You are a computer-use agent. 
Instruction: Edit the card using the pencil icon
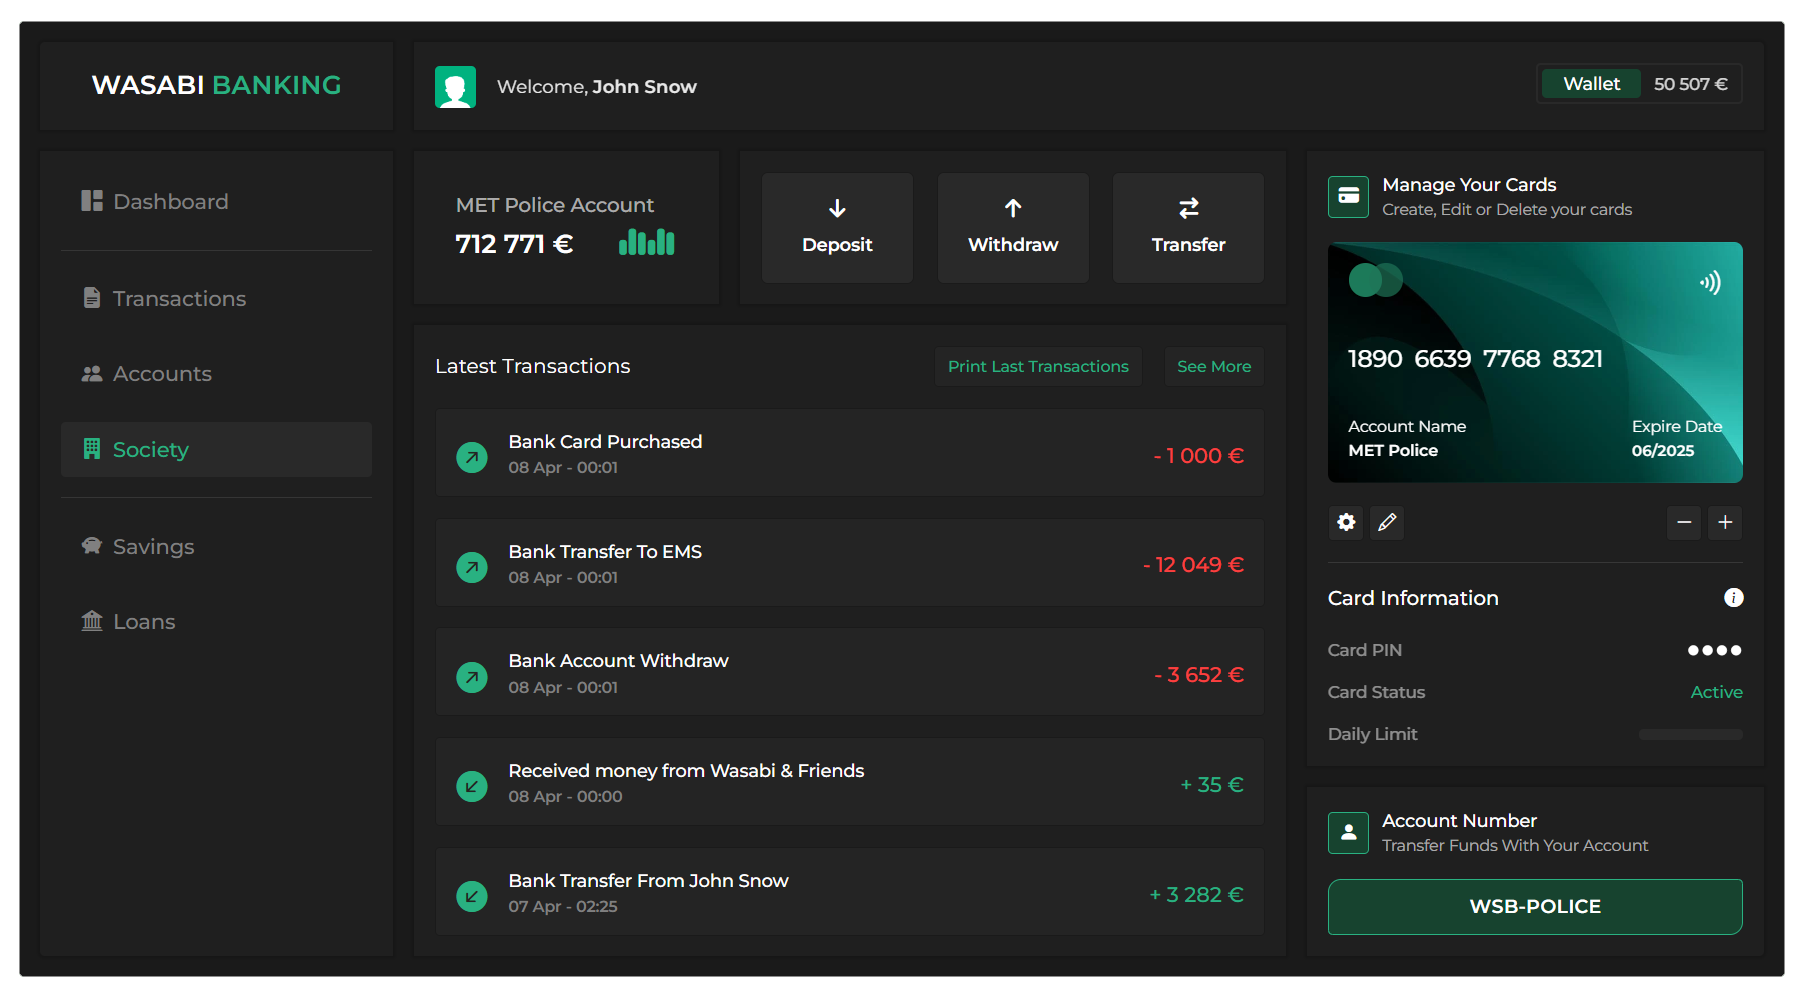[x=1387, y=522]
